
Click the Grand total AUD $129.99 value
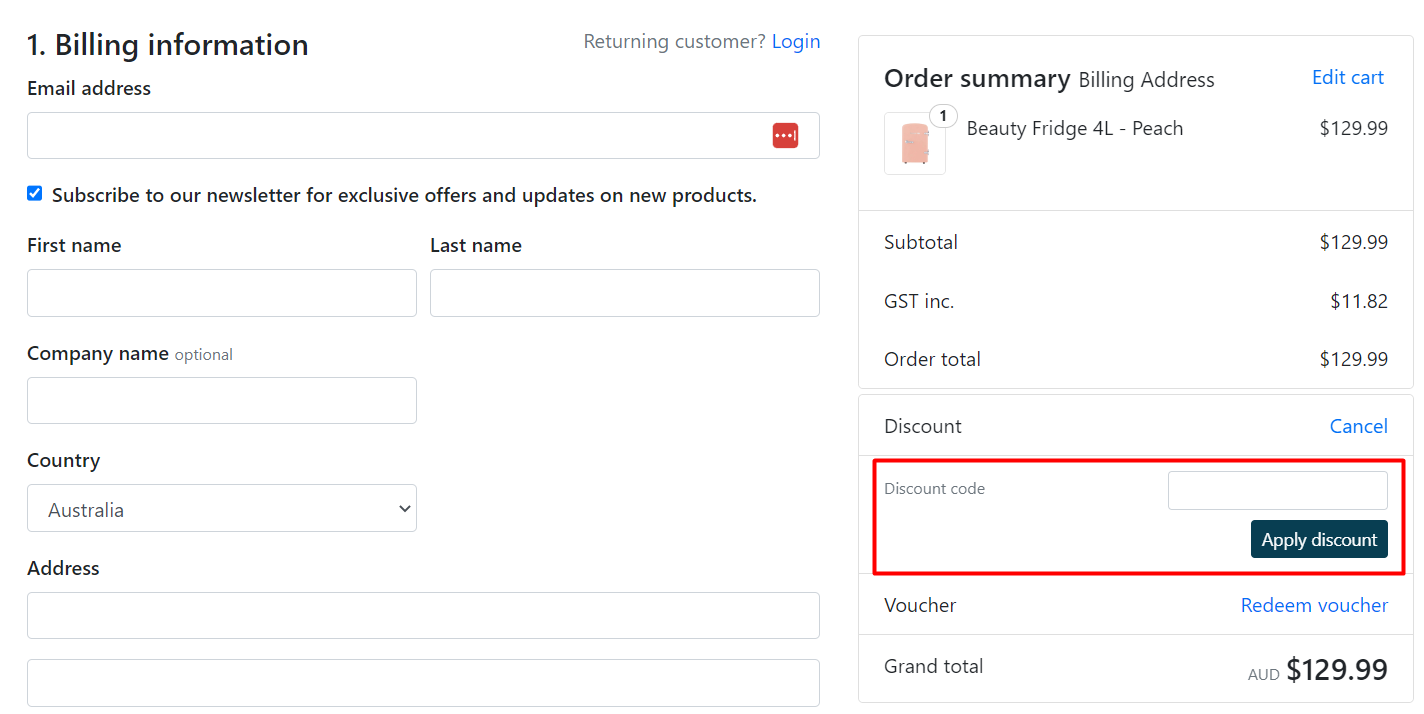[1318, 670]
